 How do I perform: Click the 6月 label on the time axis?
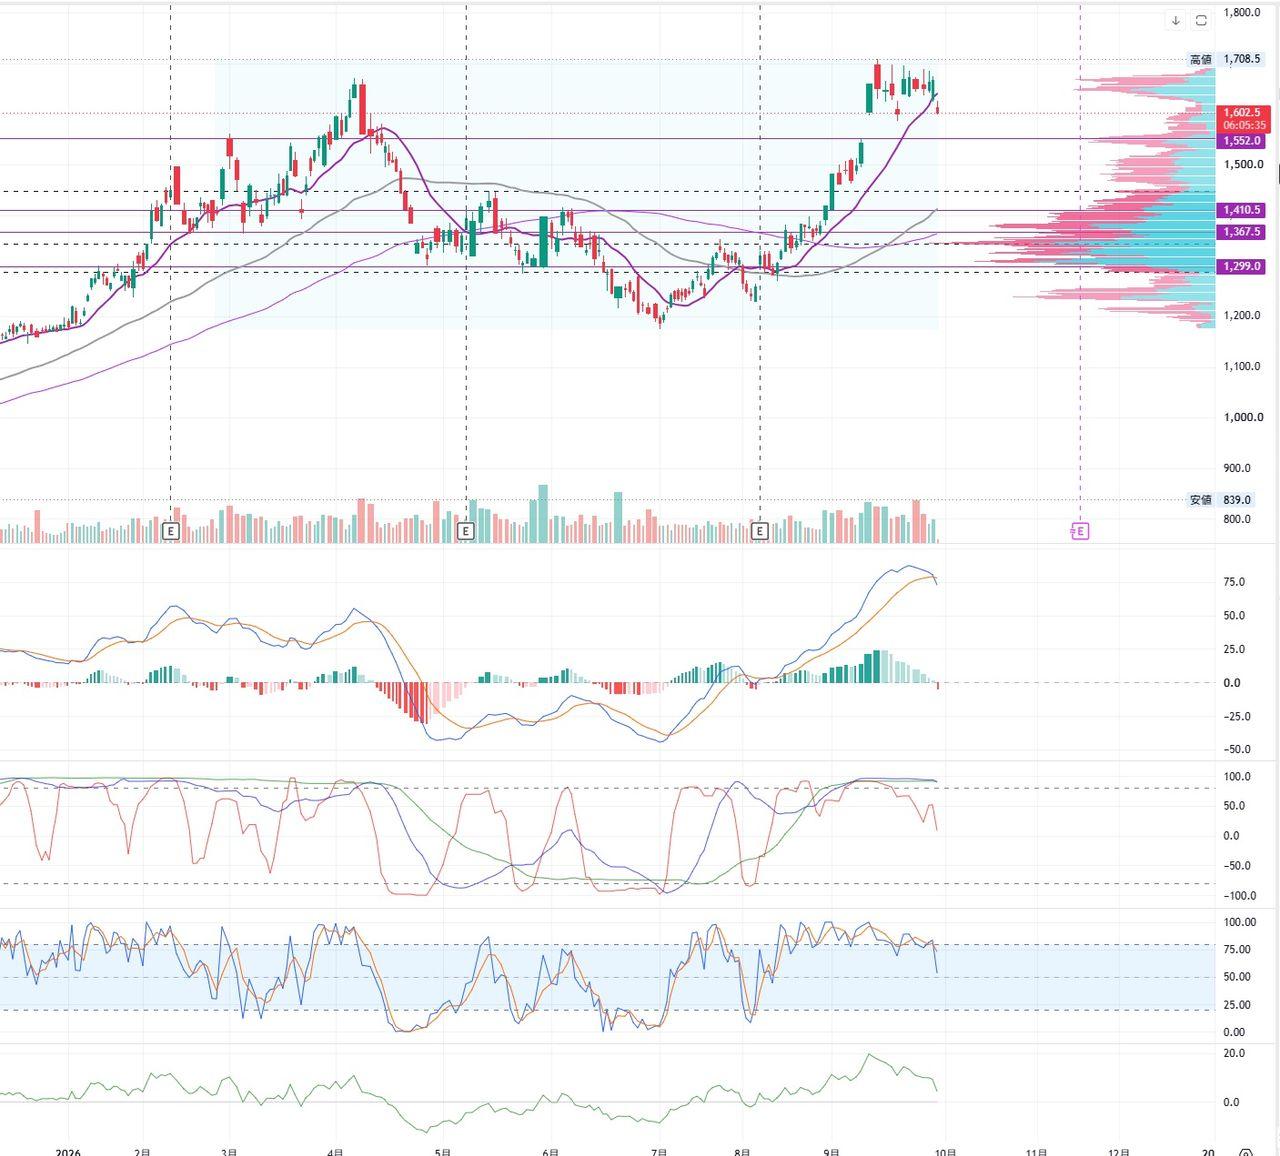click(550, 1152)
